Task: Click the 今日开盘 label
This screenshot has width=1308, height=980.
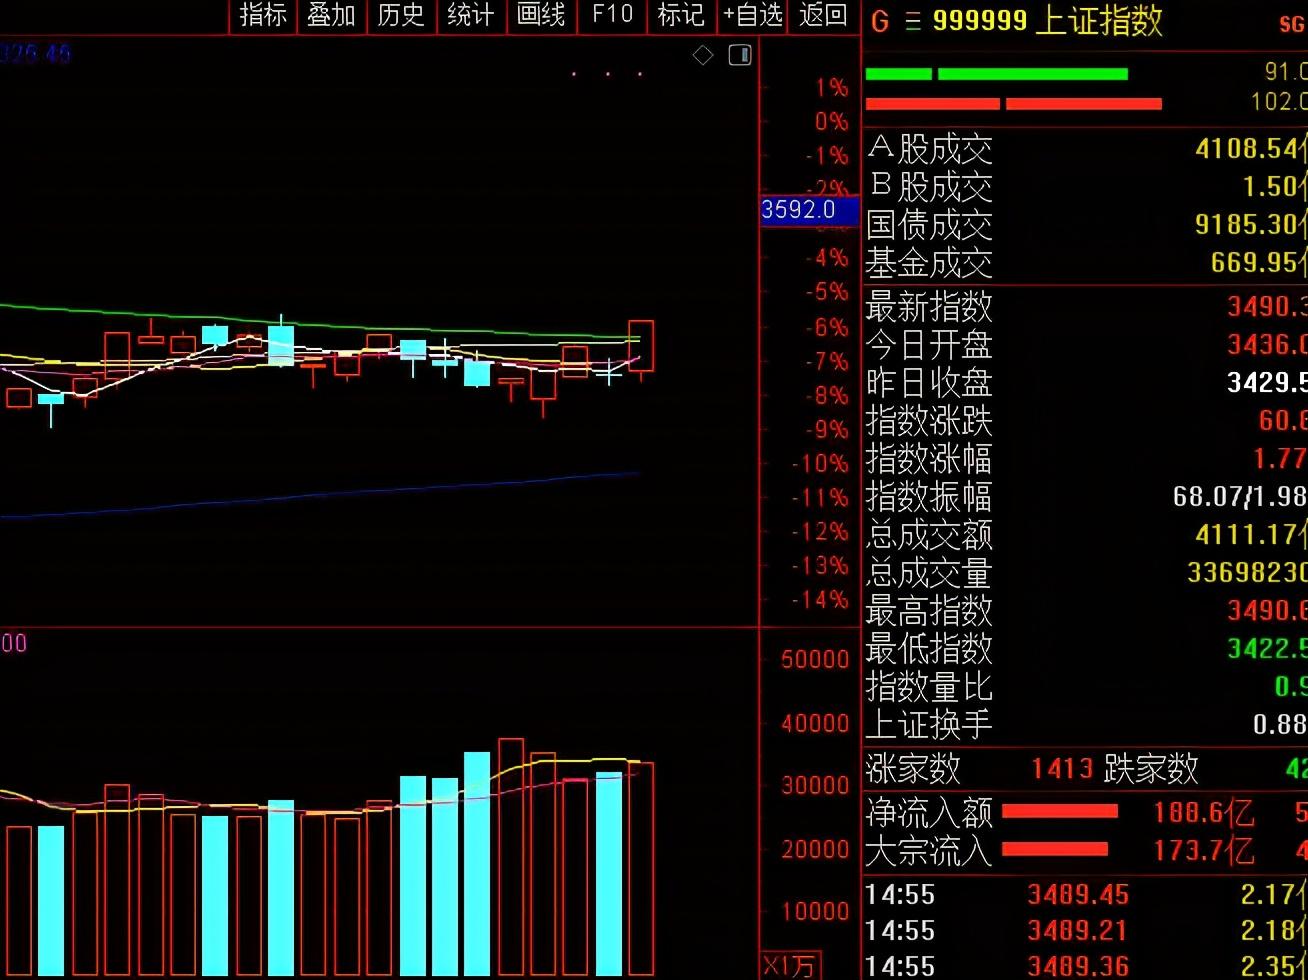Action: pyautogui.click(x=929, y=344)
